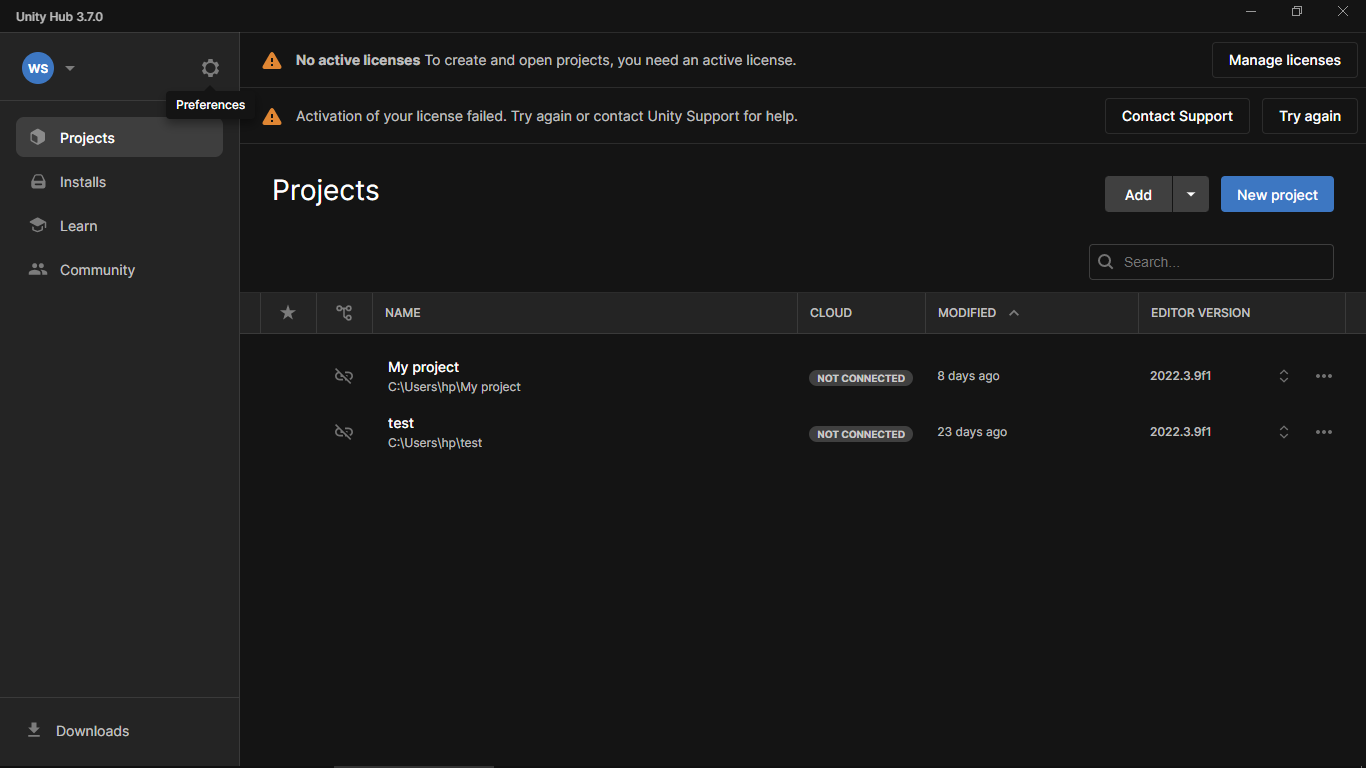Screen dimensions: 1366x768
Task: Open the editor version selector for My project
Action: pyautogui.click(x=1284, y=376)
